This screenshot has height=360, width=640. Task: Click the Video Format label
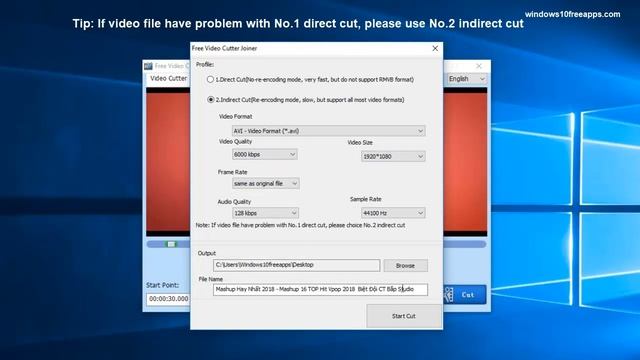(x=236, y=116)
